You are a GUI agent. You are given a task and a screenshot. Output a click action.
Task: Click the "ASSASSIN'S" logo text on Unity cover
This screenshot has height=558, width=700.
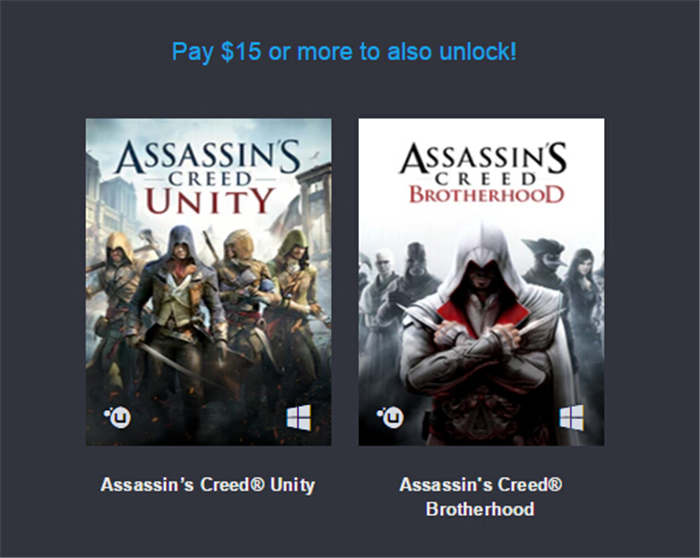pyautogui.click(x=208, y=156)
